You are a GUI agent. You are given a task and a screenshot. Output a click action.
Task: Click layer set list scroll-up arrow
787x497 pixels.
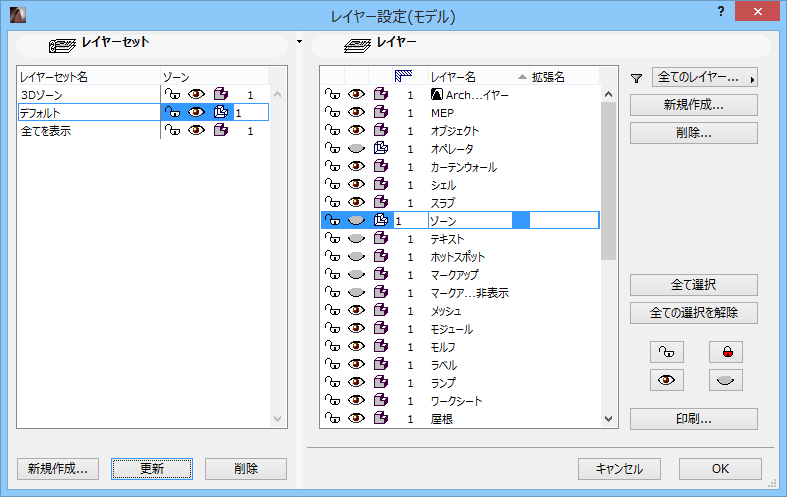pyautogui.click(x=278, y=94)
